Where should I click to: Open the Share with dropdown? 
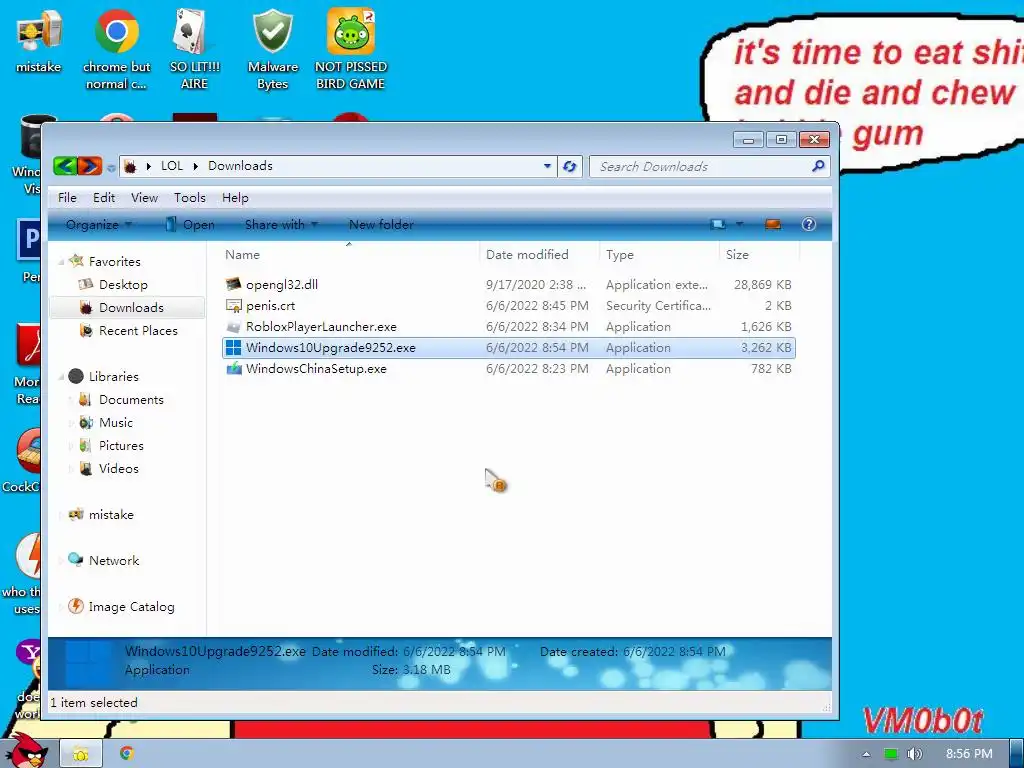point(281,225)
